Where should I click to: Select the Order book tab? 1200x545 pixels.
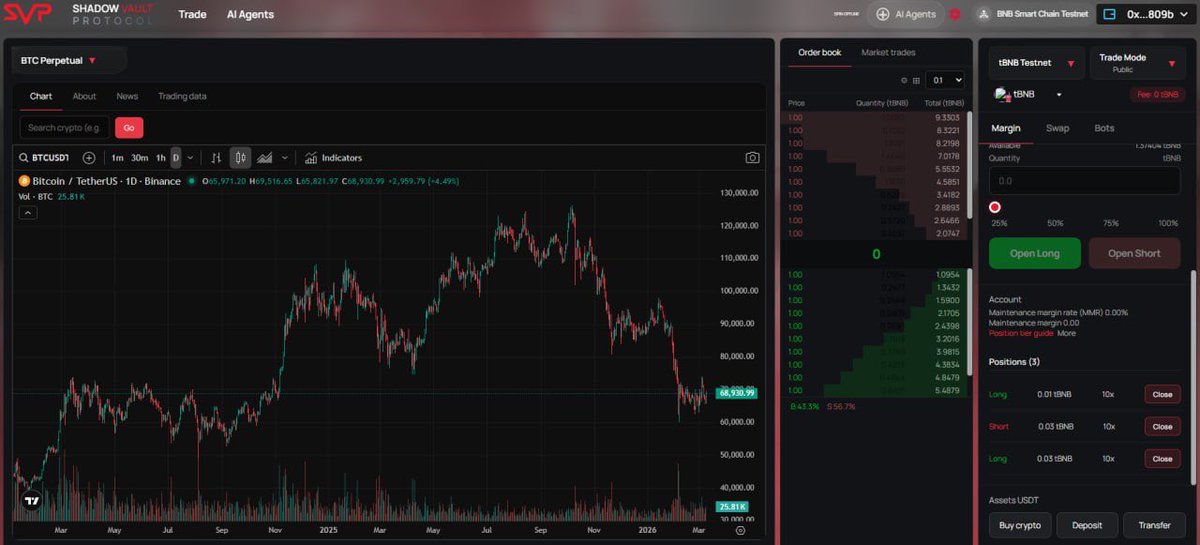tap(819, 53)
